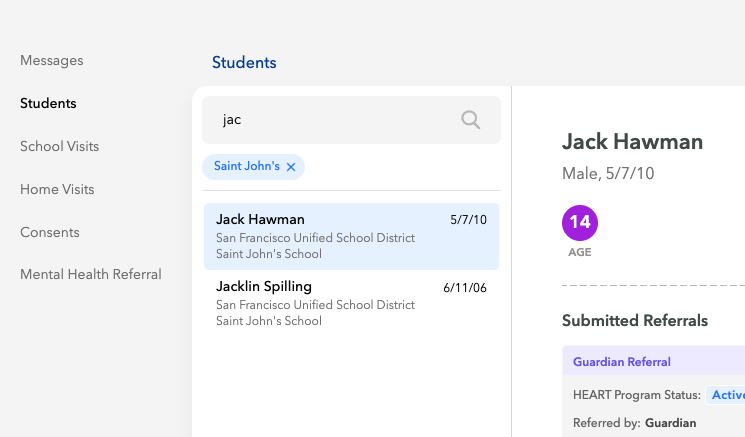Click the blue Students page header
The image size is (745, 437).
244,63
